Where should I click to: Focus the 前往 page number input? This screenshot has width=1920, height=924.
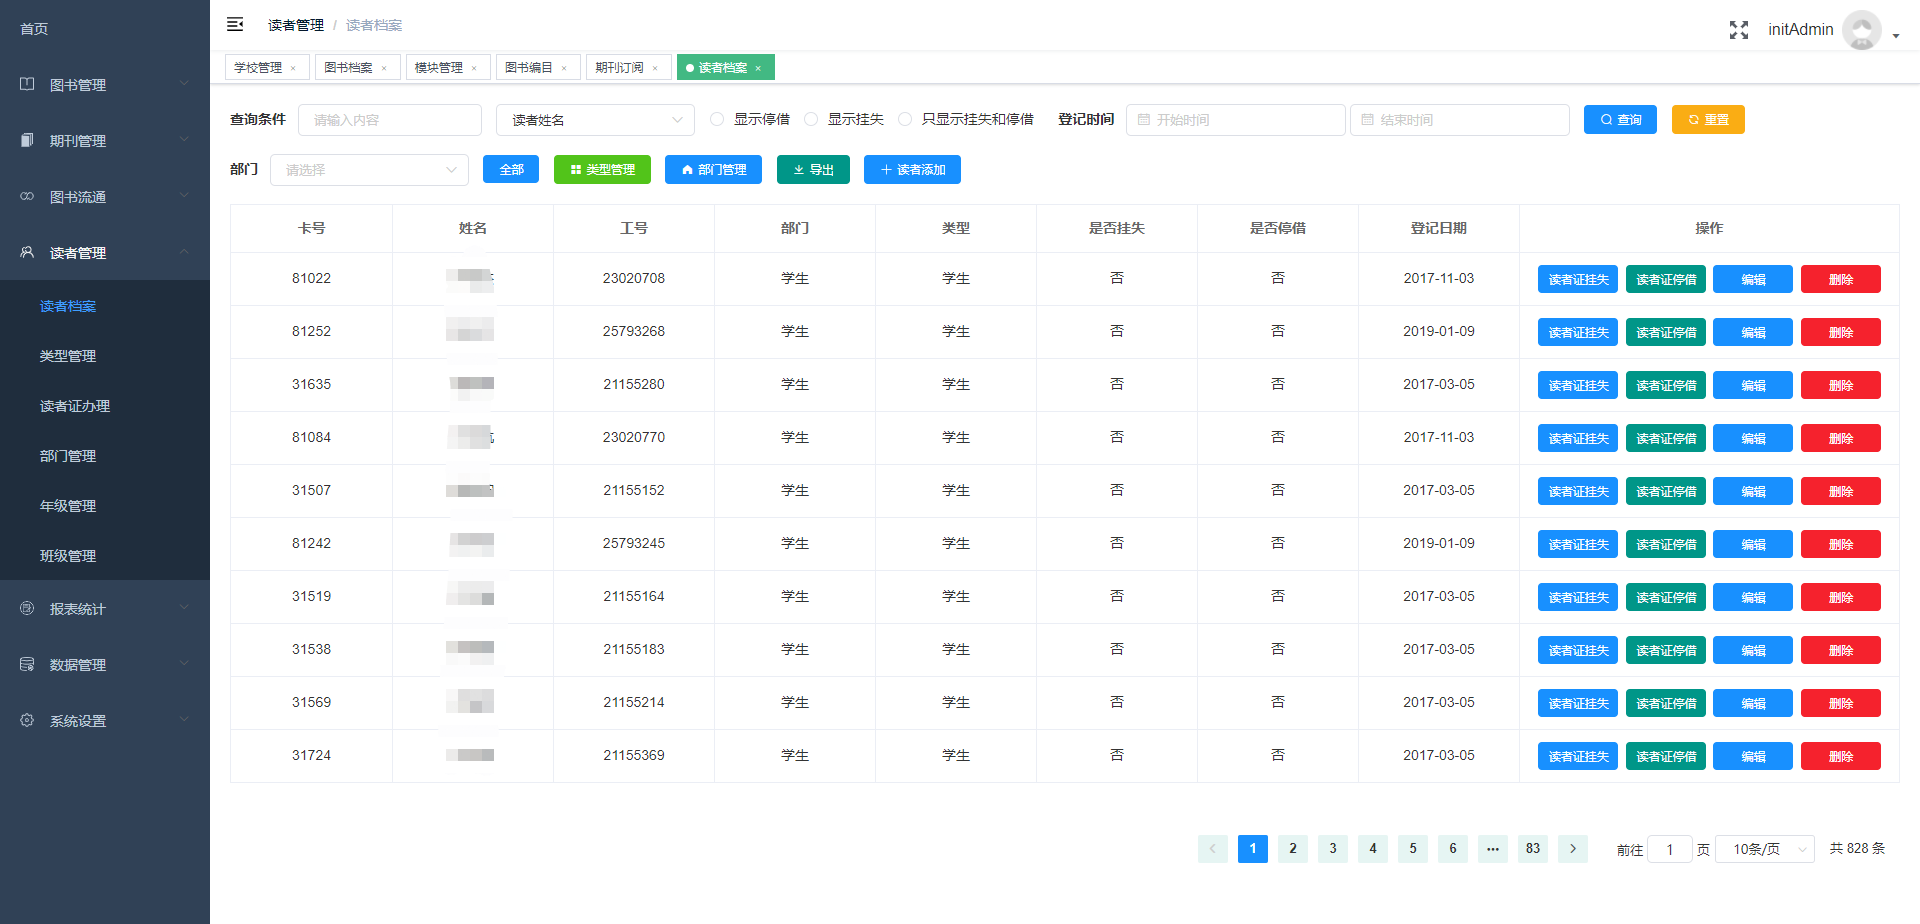[x=1670, y=849]
